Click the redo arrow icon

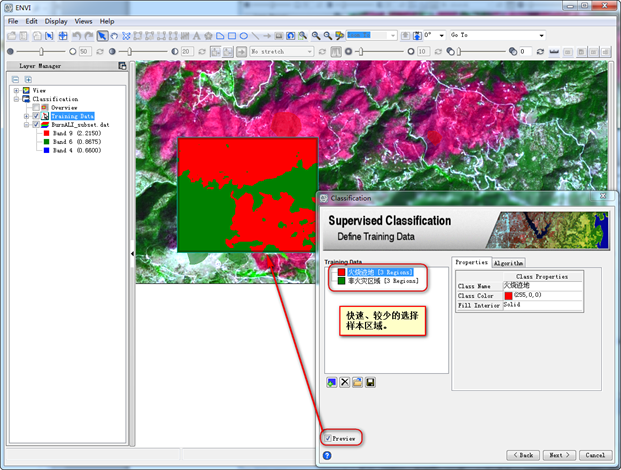coord(89,36)
